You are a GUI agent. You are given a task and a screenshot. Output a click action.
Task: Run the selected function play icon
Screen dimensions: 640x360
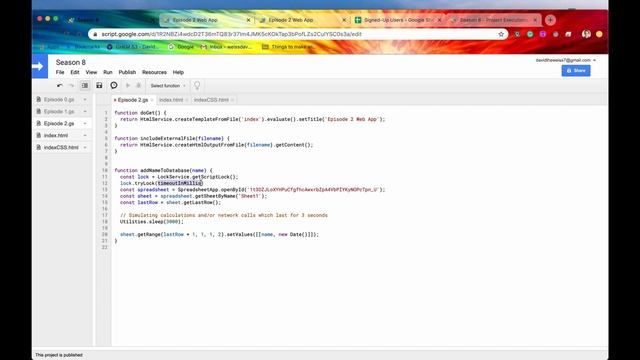point(128,86)
